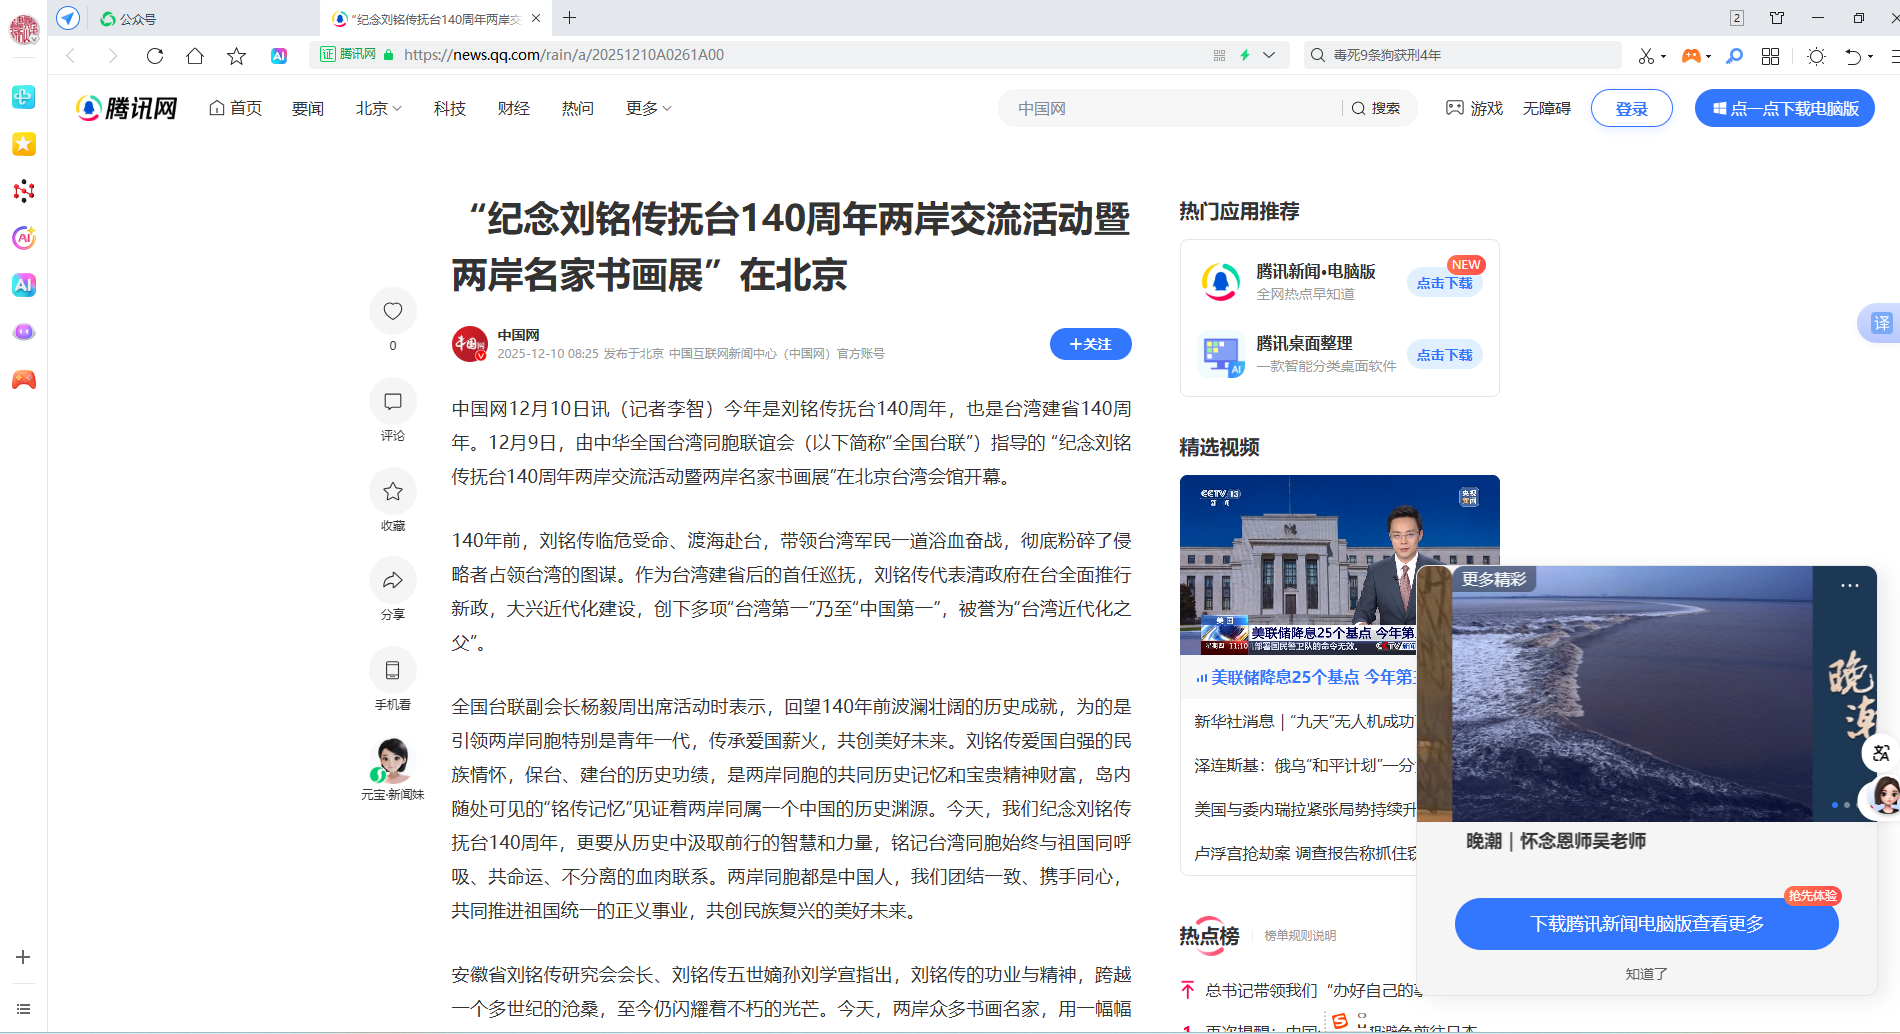Bookmark page with toolbar star icon
The image size is (1900, 1034).
pyautogui.click(x=236, y=56)
